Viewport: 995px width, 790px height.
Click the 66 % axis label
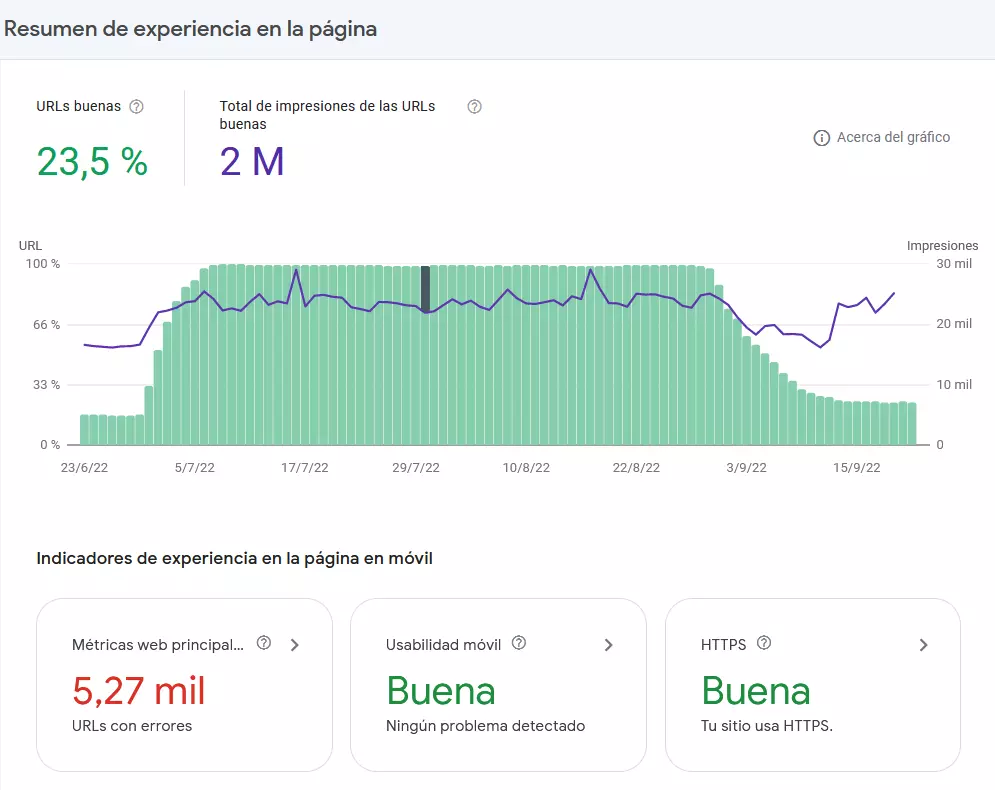(x=46, y=325)
